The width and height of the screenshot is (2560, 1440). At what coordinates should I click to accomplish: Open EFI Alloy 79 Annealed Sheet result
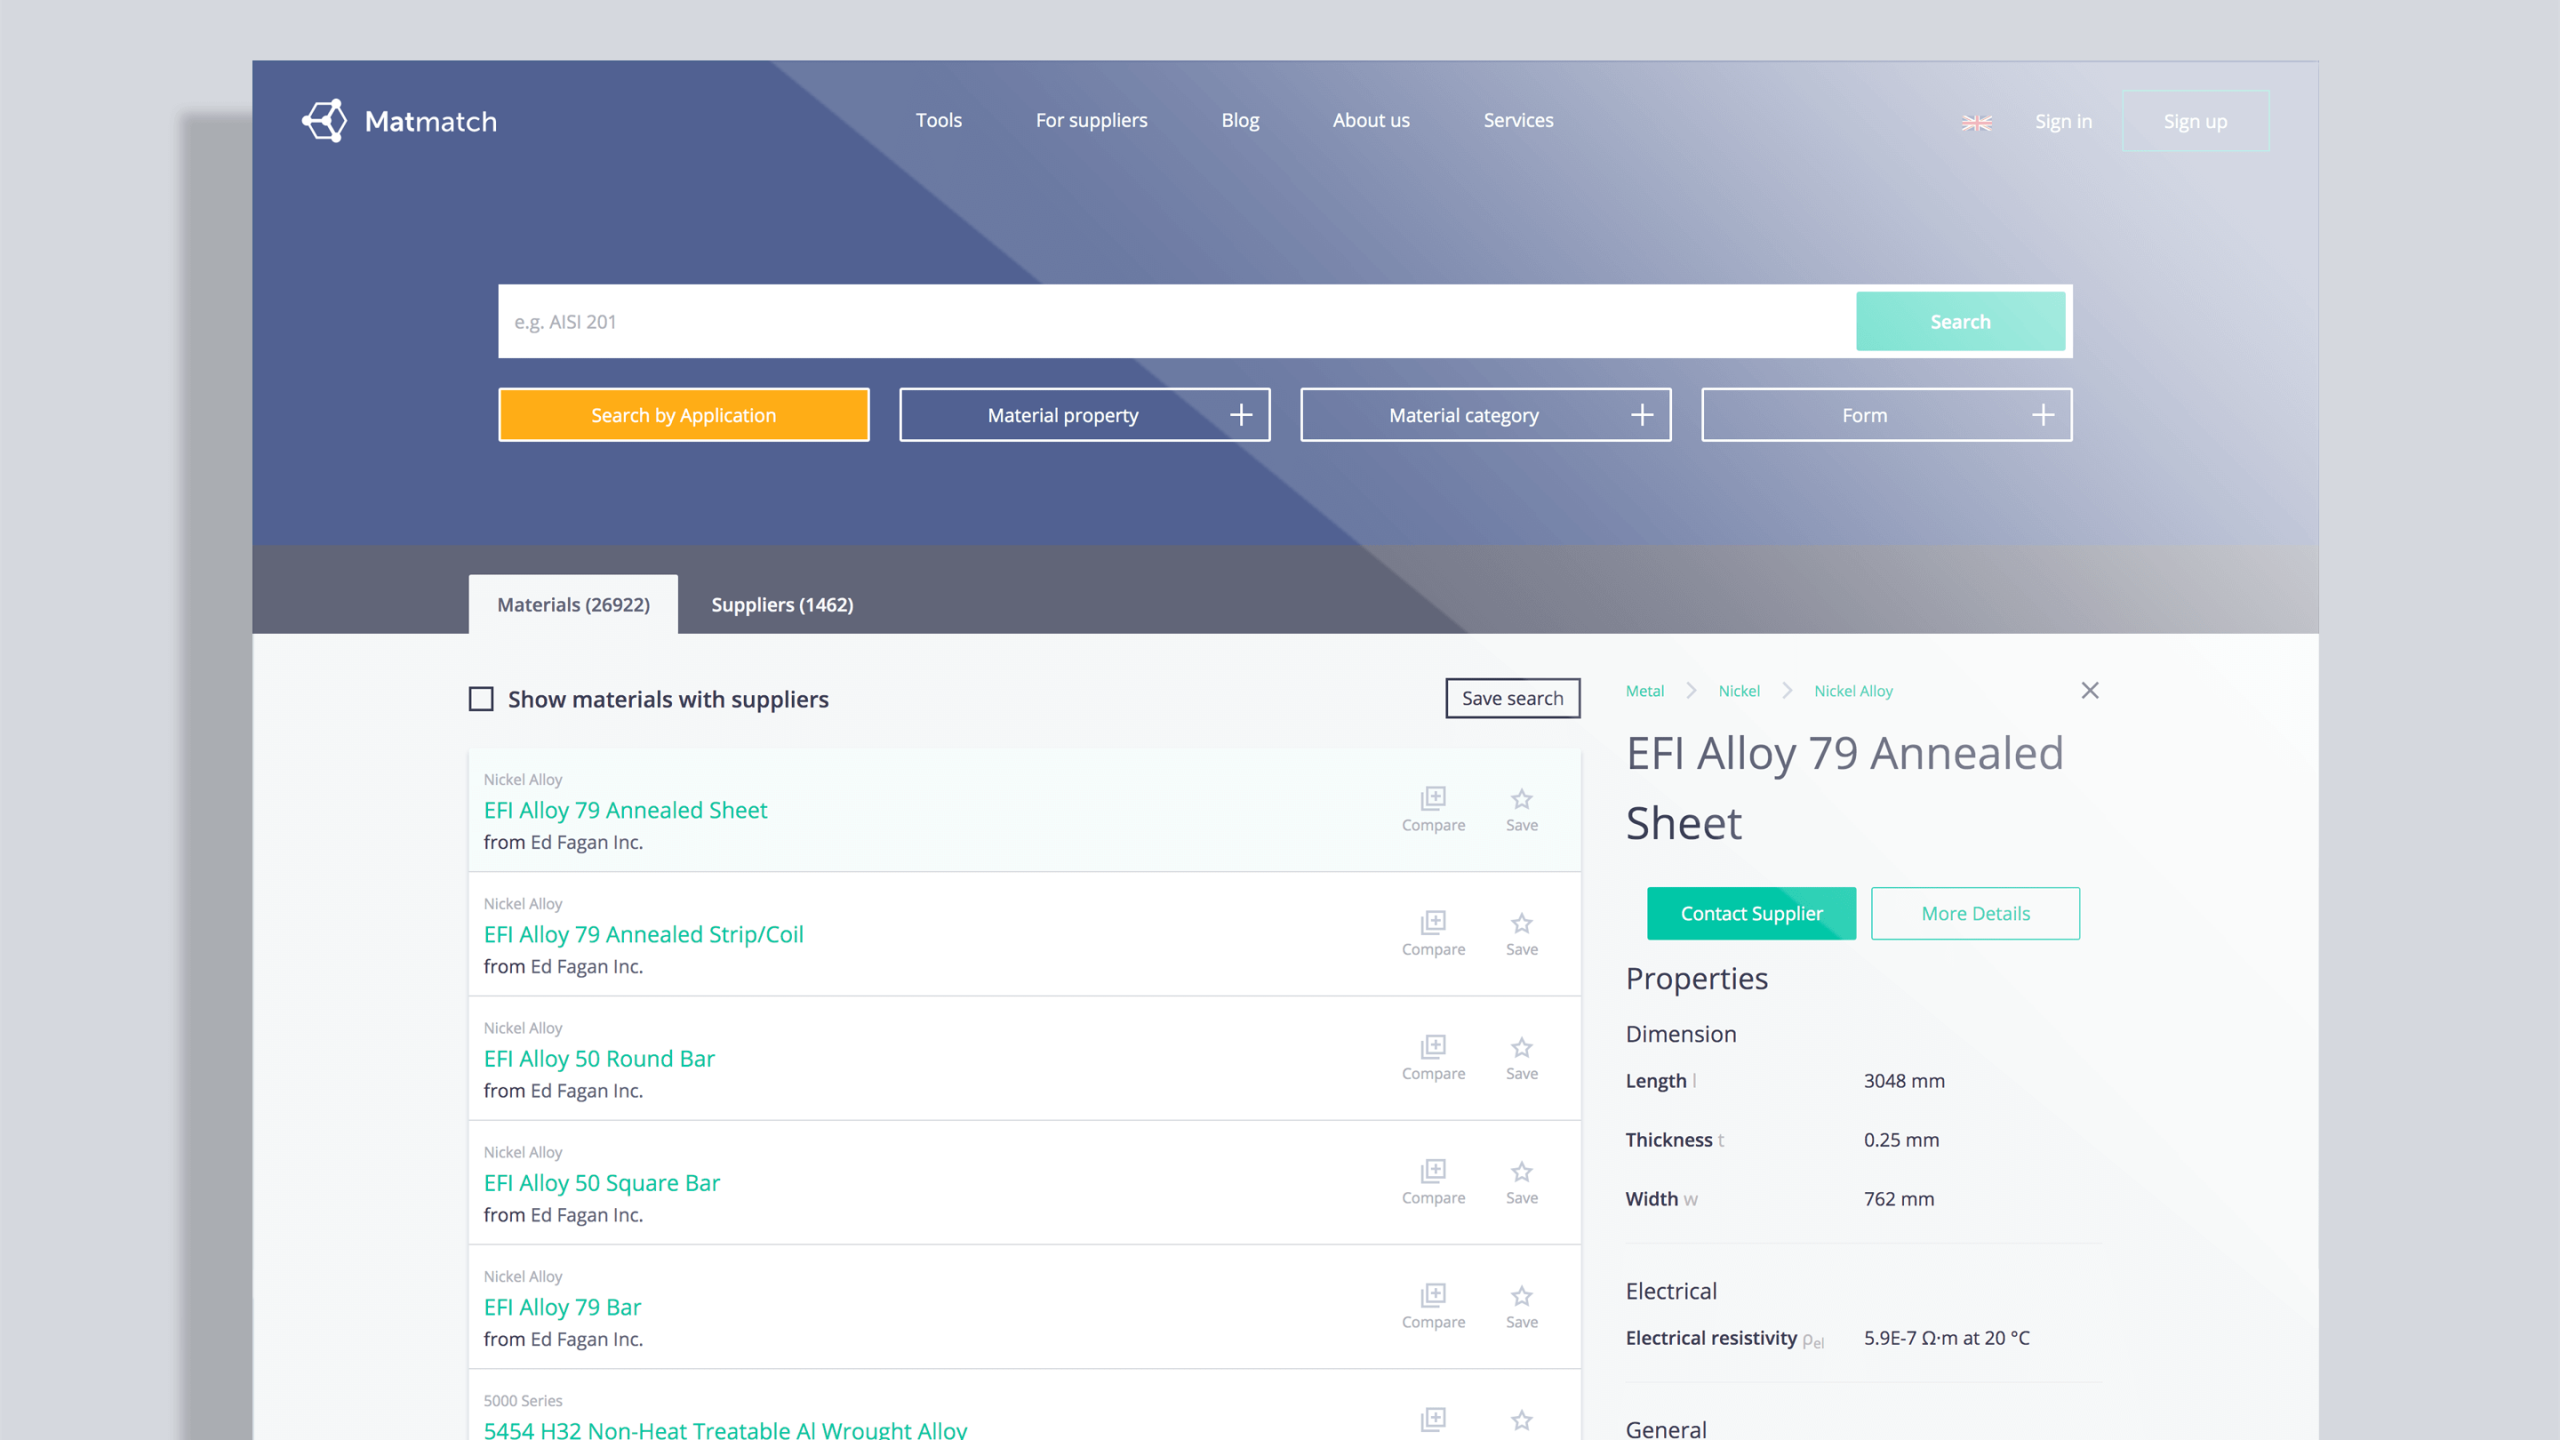pos(625,810)
